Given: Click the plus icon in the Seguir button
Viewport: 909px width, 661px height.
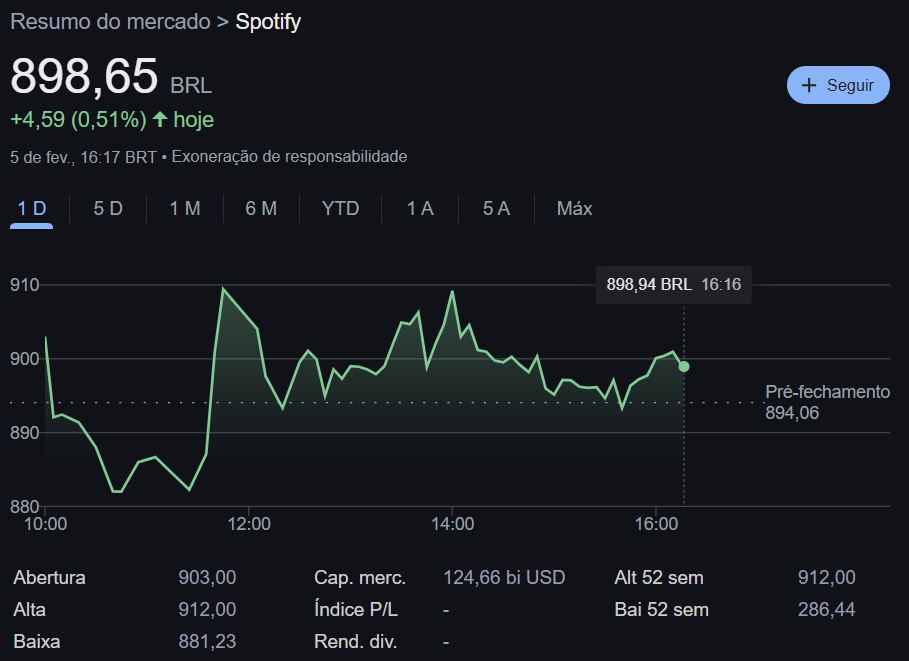Looking at the screenshot, I should [809, 85].
